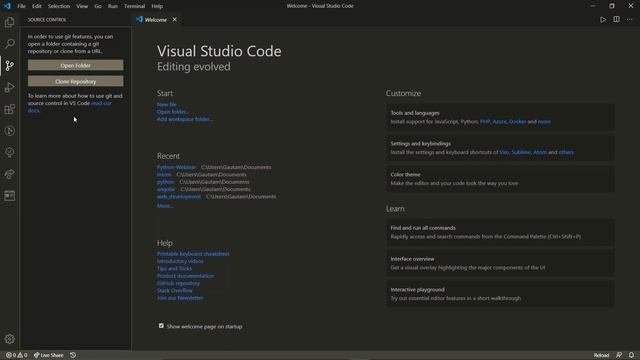The image size is (640, 360).
Task: Open Introductory videos link
Action: (x=180, y=261)
